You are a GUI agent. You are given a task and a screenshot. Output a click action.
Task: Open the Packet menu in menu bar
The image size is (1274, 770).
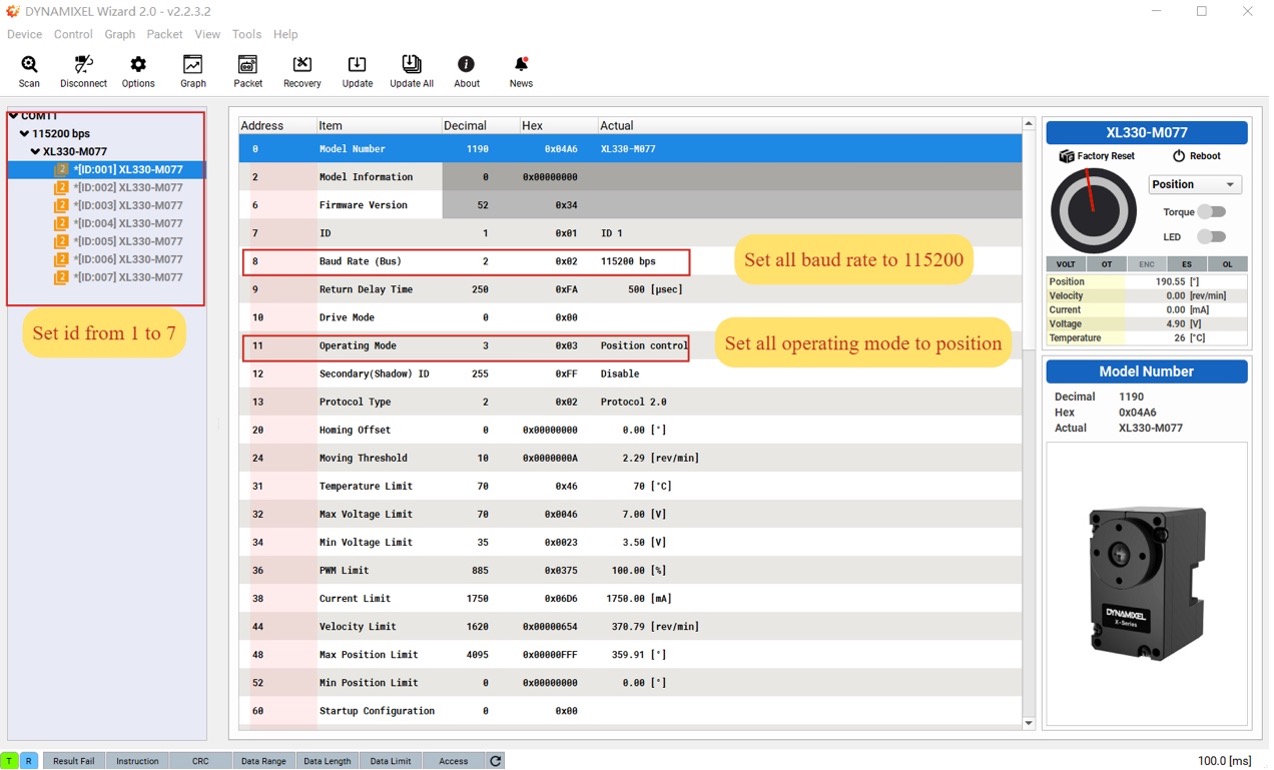pos(165,34)
